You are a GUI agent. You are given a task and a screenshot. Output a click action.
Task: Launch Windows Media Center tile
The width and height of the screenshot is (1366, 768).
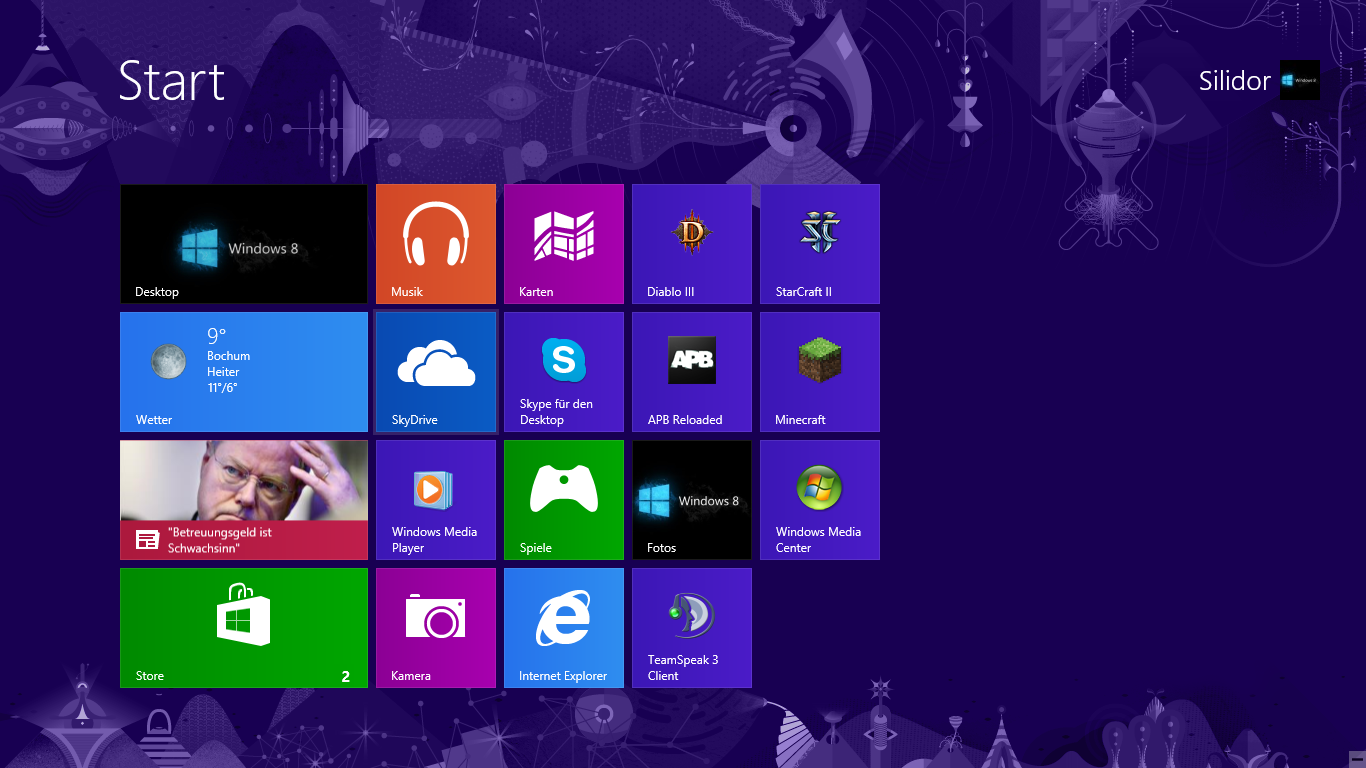pyautogui.click(x=820, y=499)
